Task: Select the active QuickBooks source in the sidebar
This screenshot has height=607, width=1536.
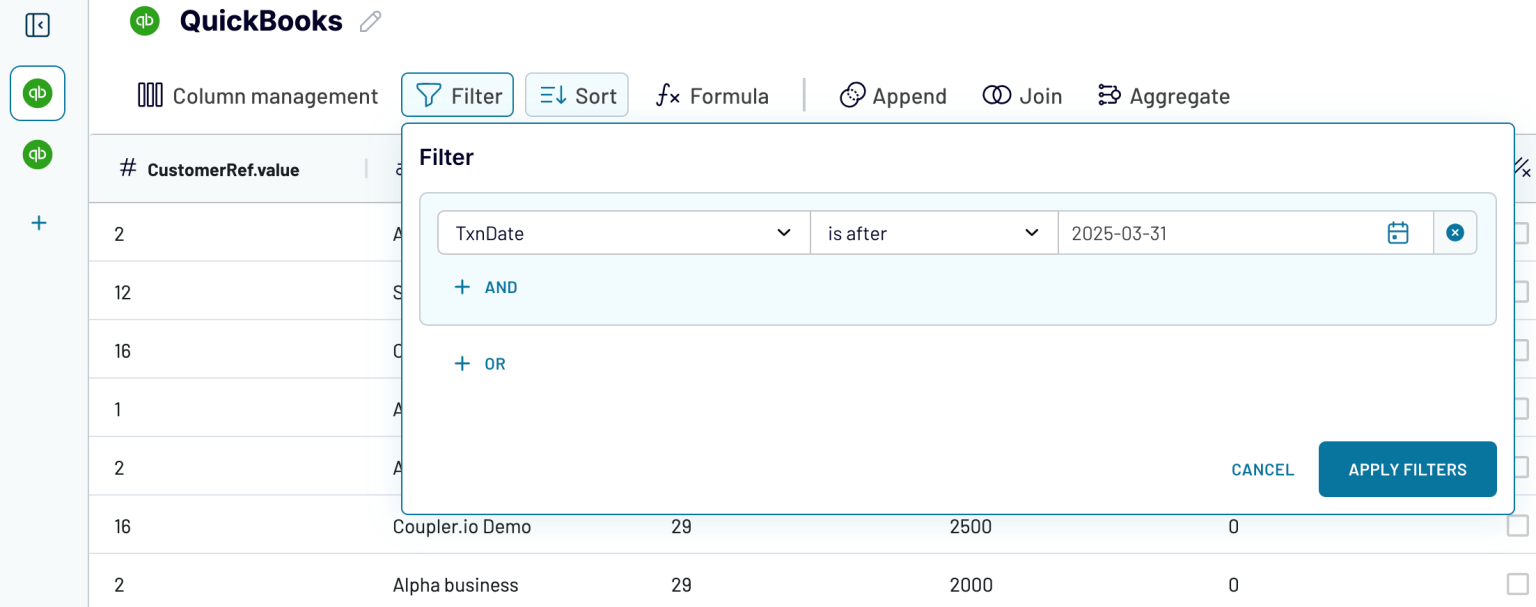Action: pyautogui.click(x=37, y=94)
